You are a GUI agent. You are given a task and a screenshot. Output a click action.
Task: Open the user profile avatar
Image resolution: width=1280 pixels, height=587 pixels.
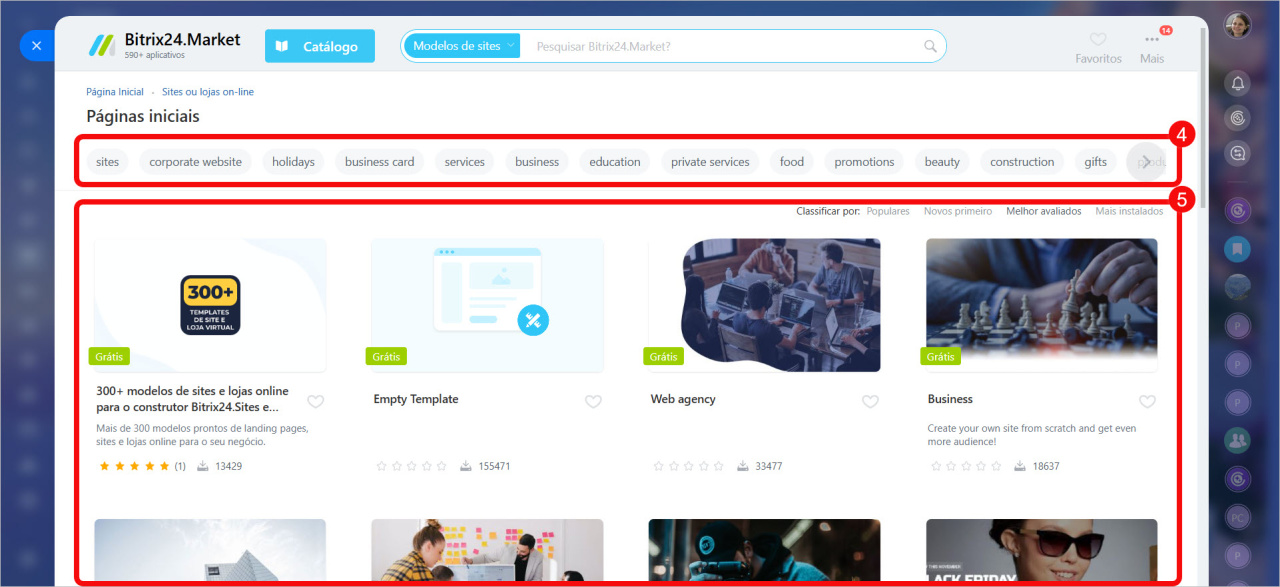pos(1238,24)
